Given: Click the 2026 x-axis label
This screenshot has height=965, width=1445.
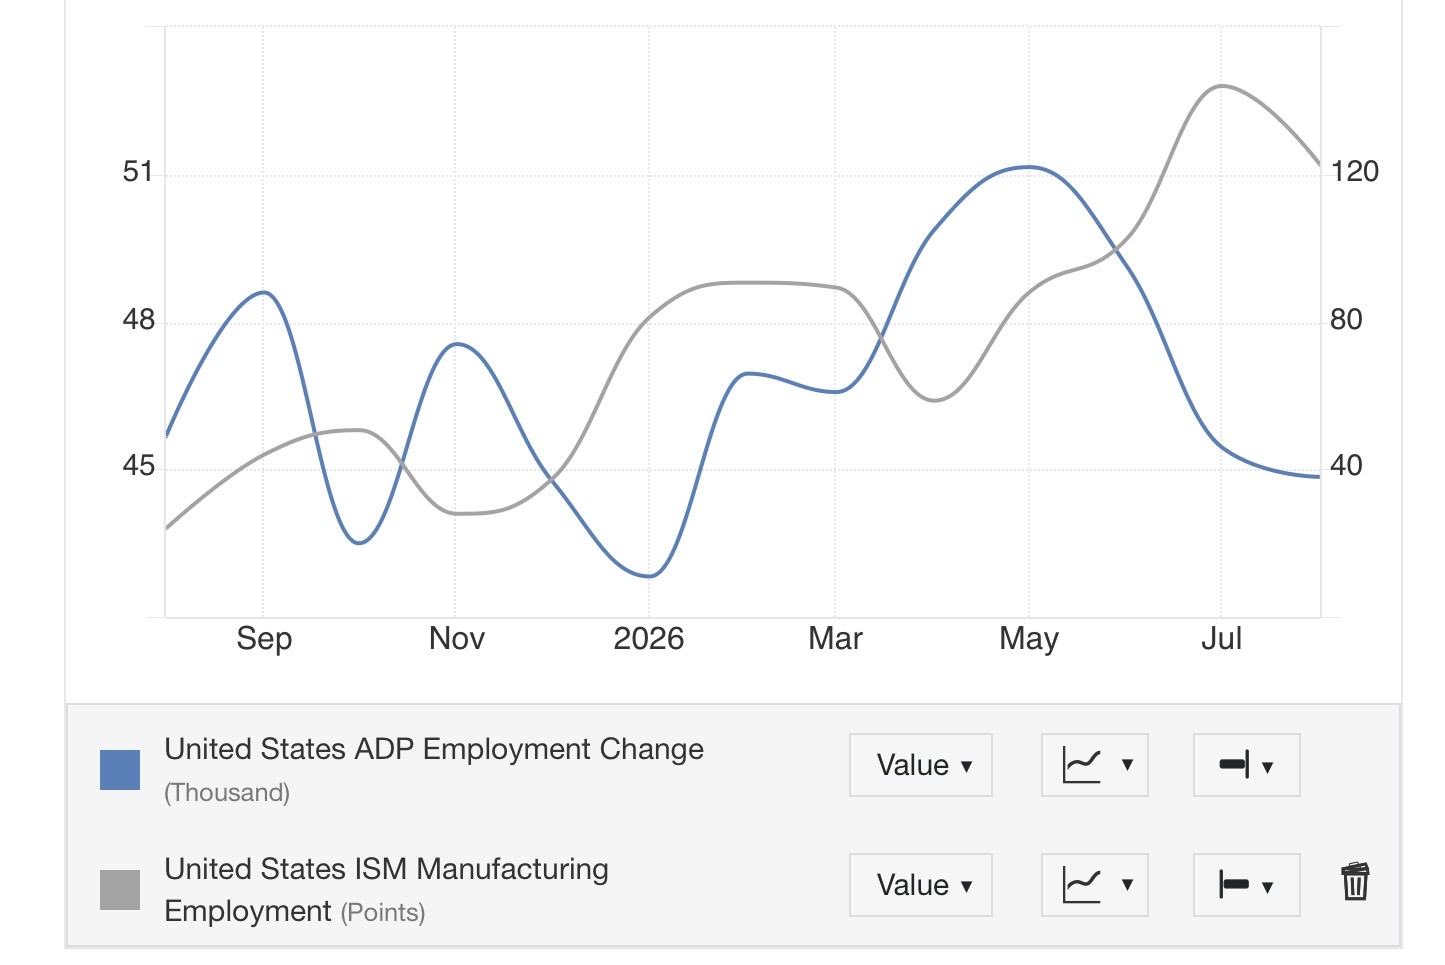Looking at the screenshot, I should 649,638.
